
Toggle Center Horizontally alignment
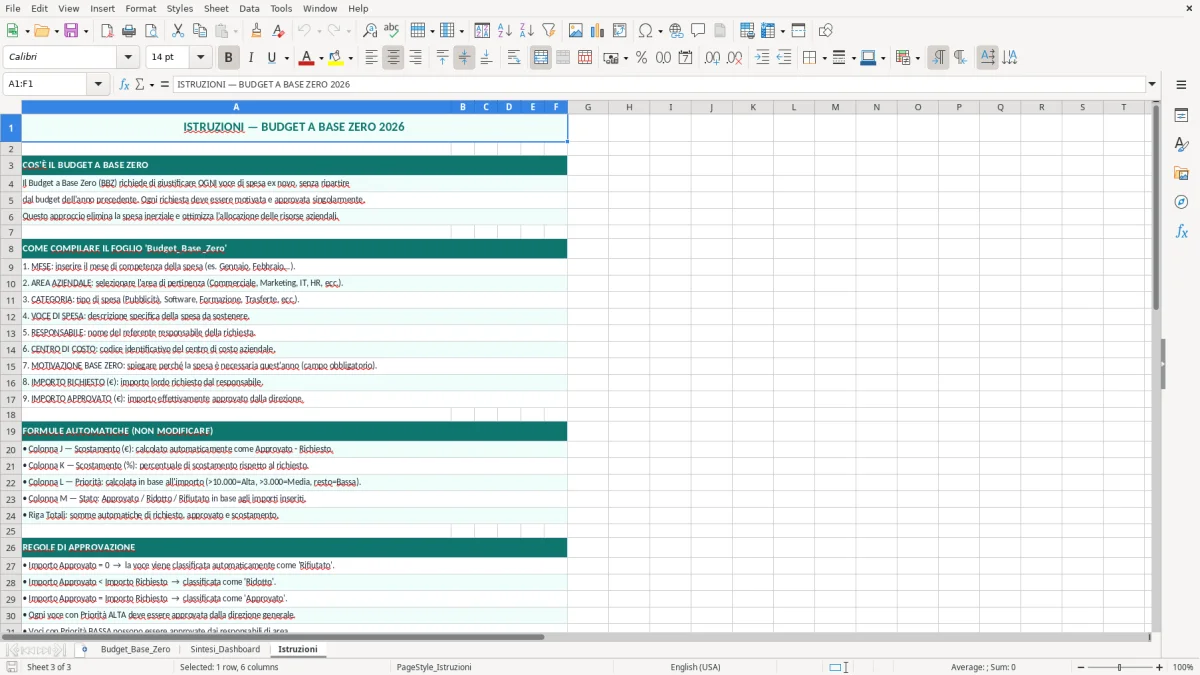(x=393, y=58)
